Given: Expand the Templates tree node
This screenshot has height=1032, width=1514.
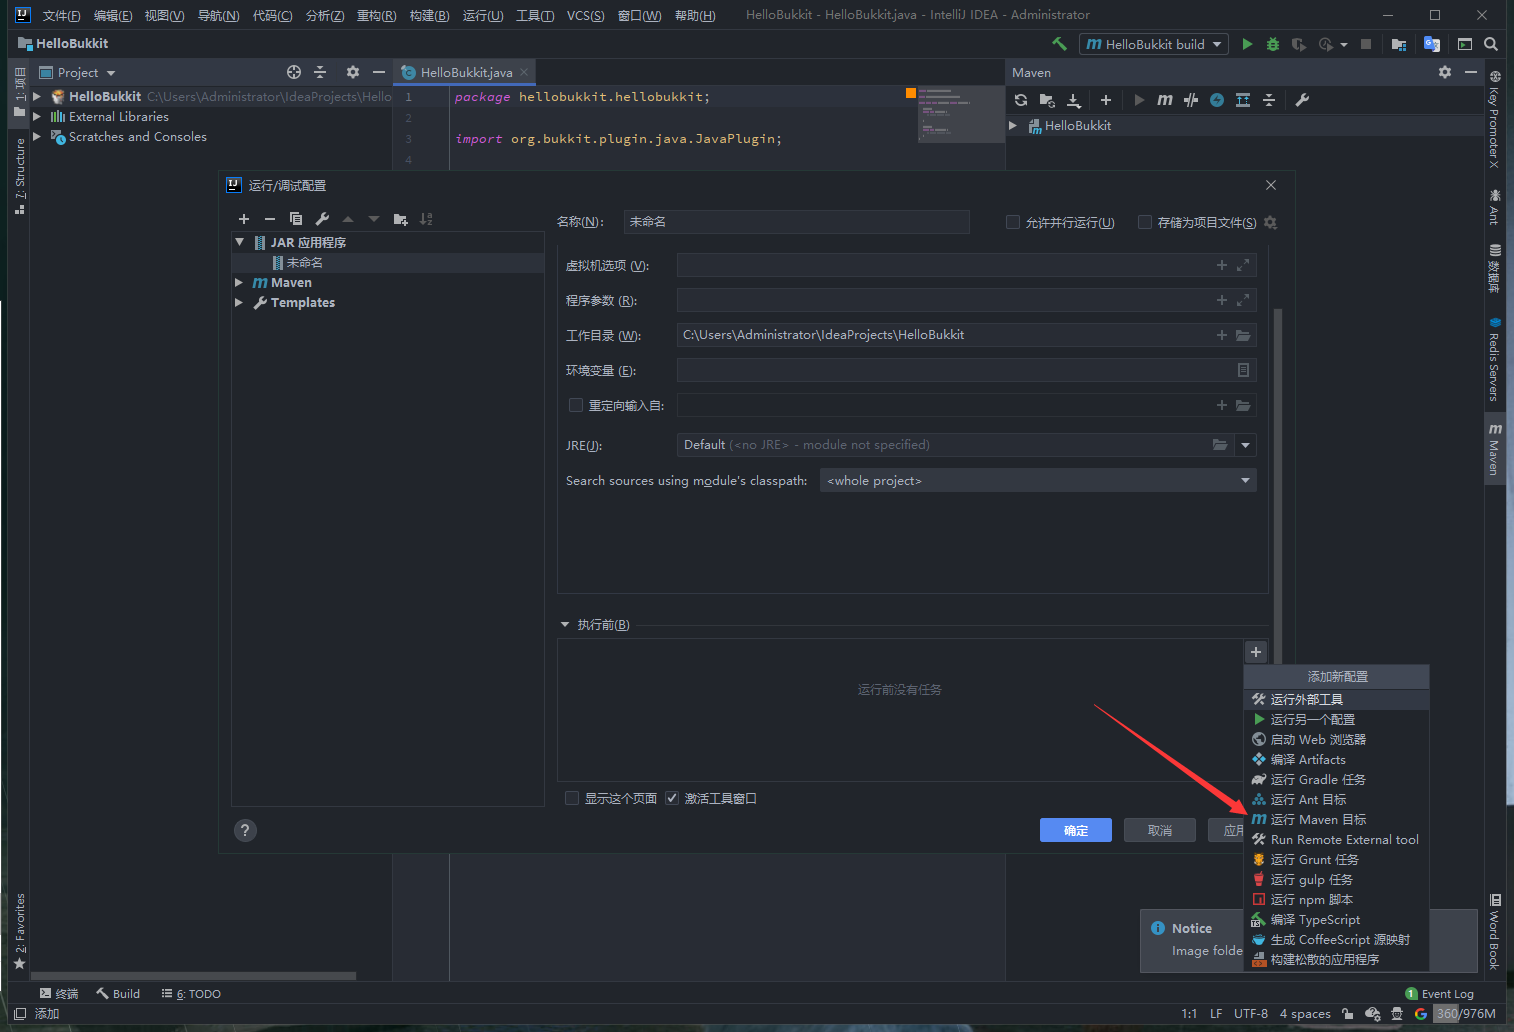Looking at the screenshot, I should click(x=239, y=302).
